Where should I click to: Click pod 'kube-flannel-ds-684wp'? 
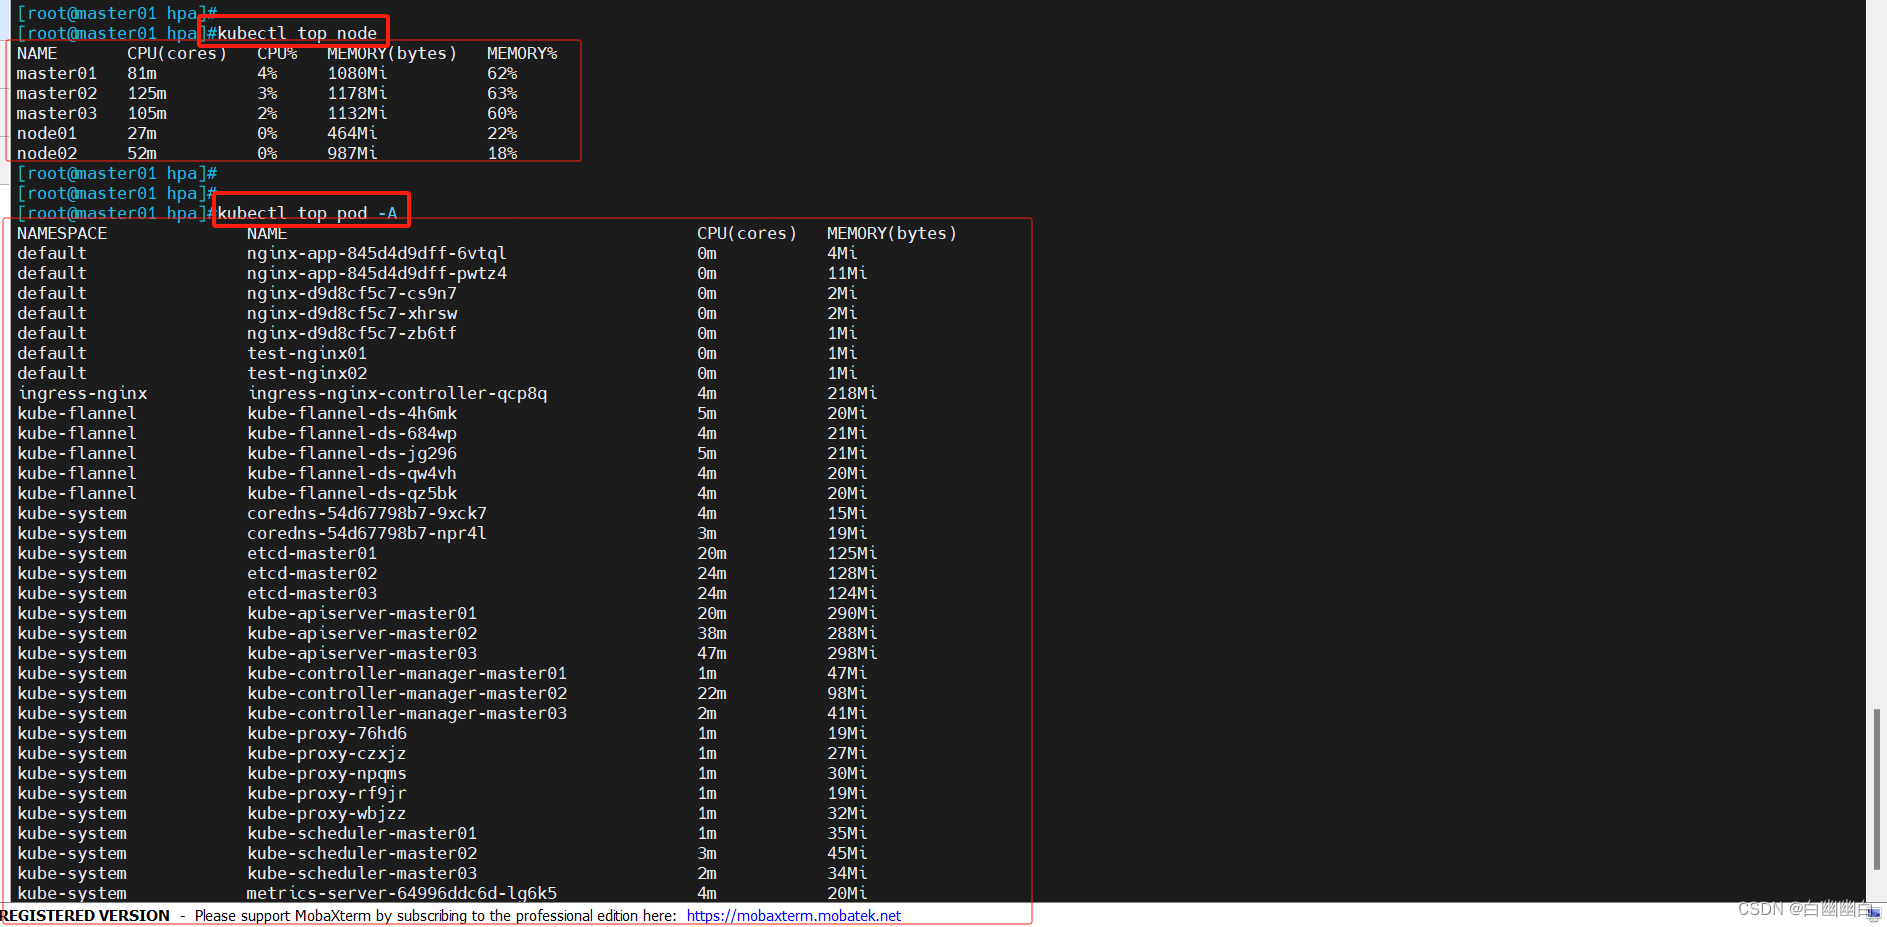352,433
